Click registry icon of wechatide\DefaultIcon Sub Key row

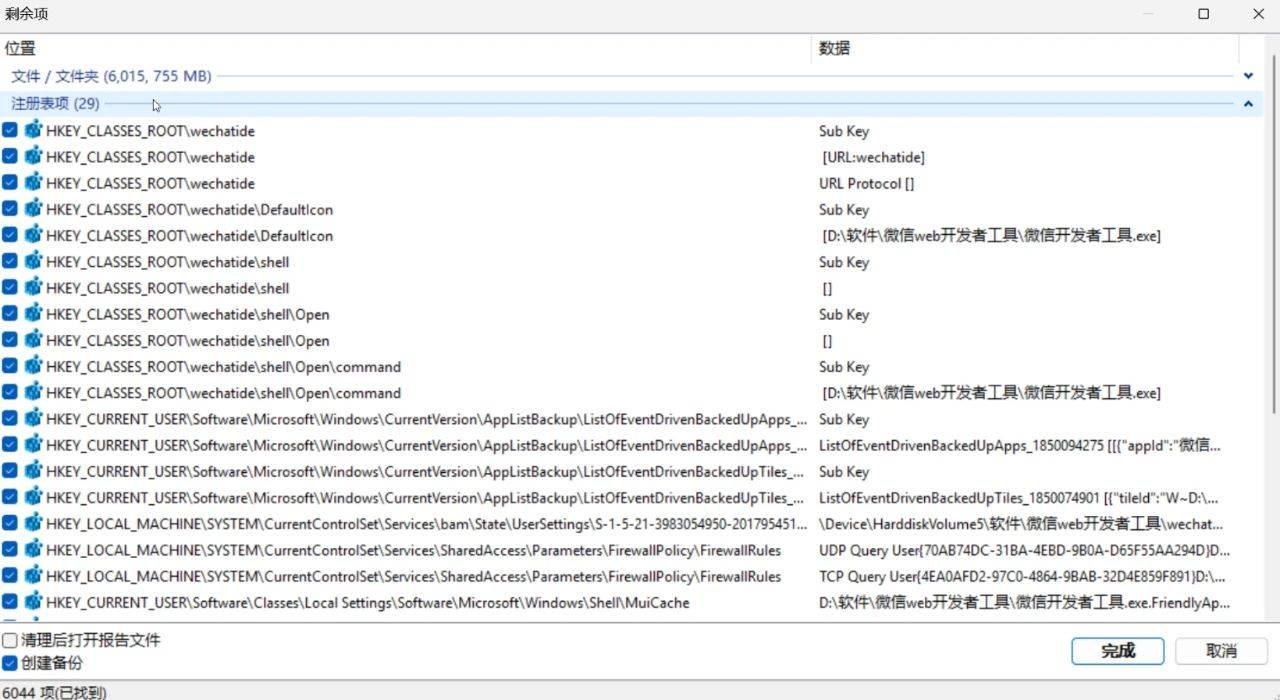click(x=33, y=209)
